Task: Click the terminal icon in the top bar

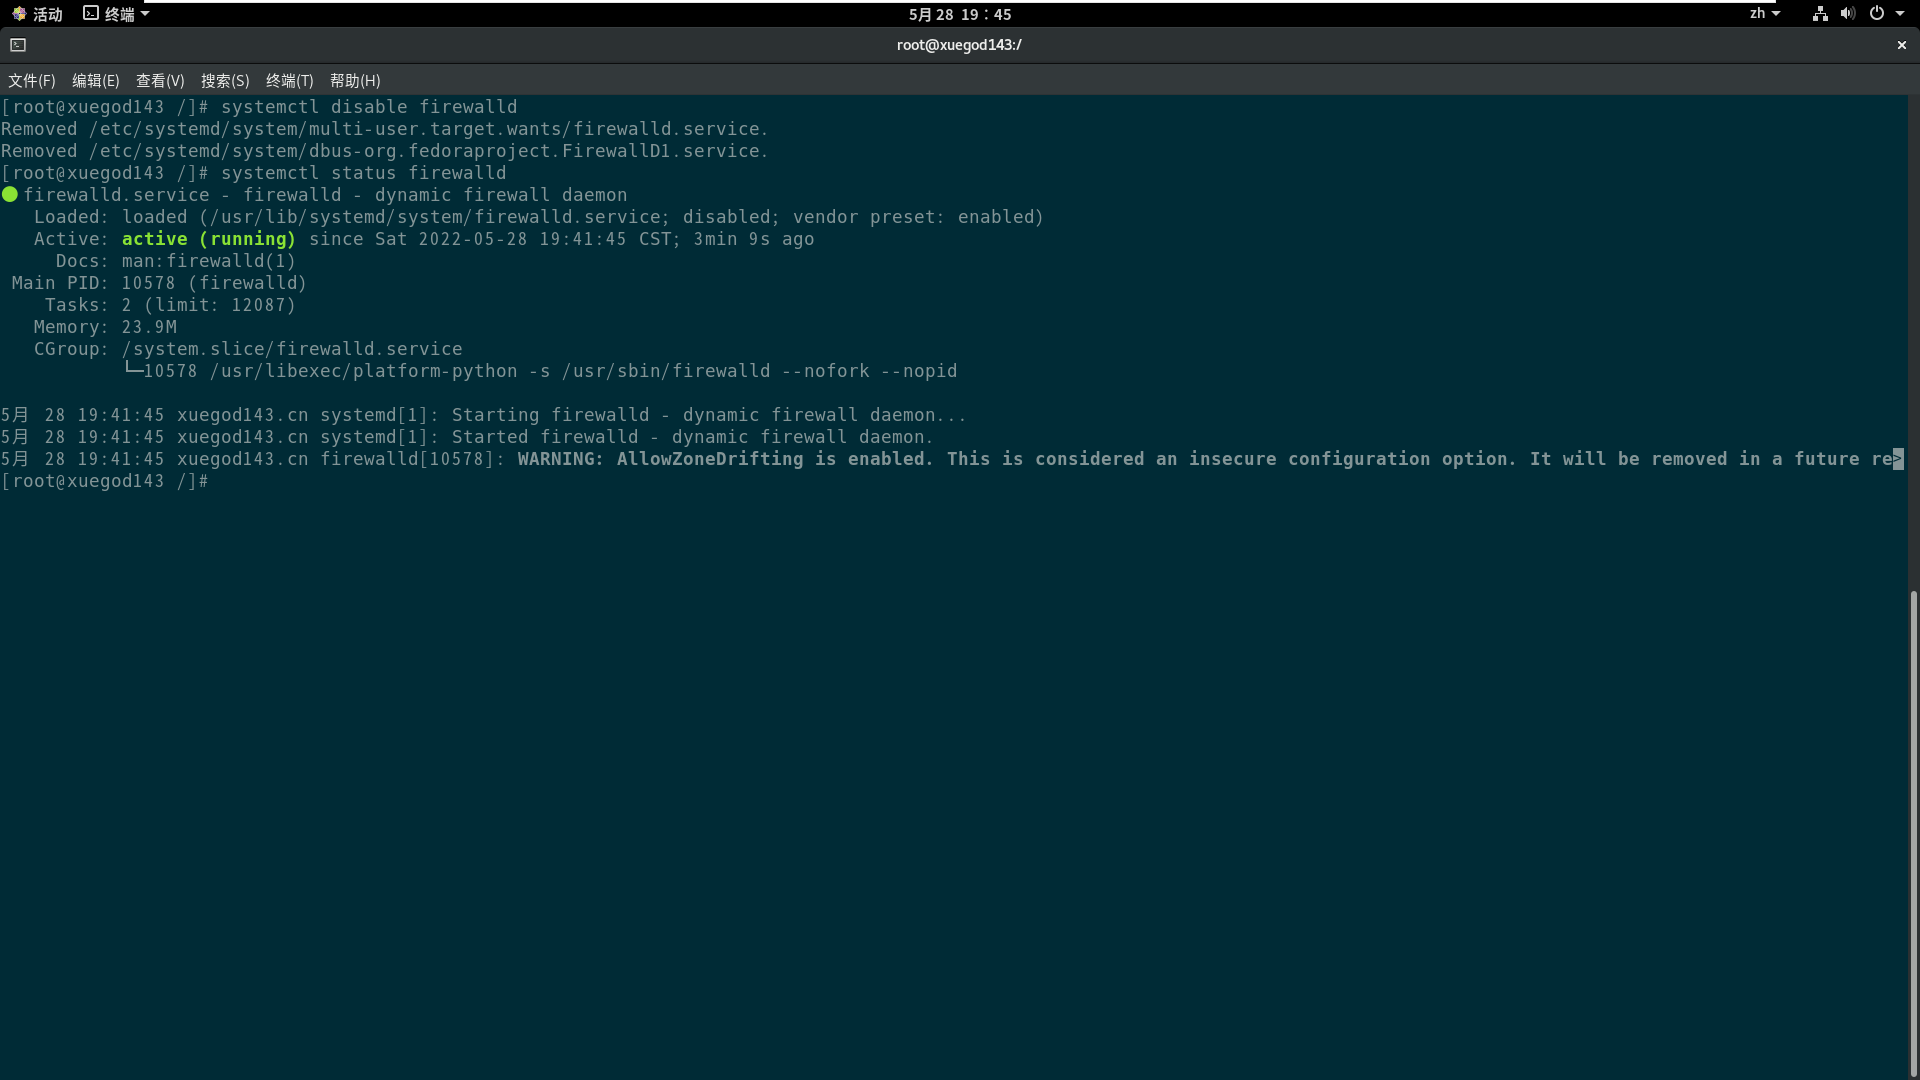Action: (91, 14)
